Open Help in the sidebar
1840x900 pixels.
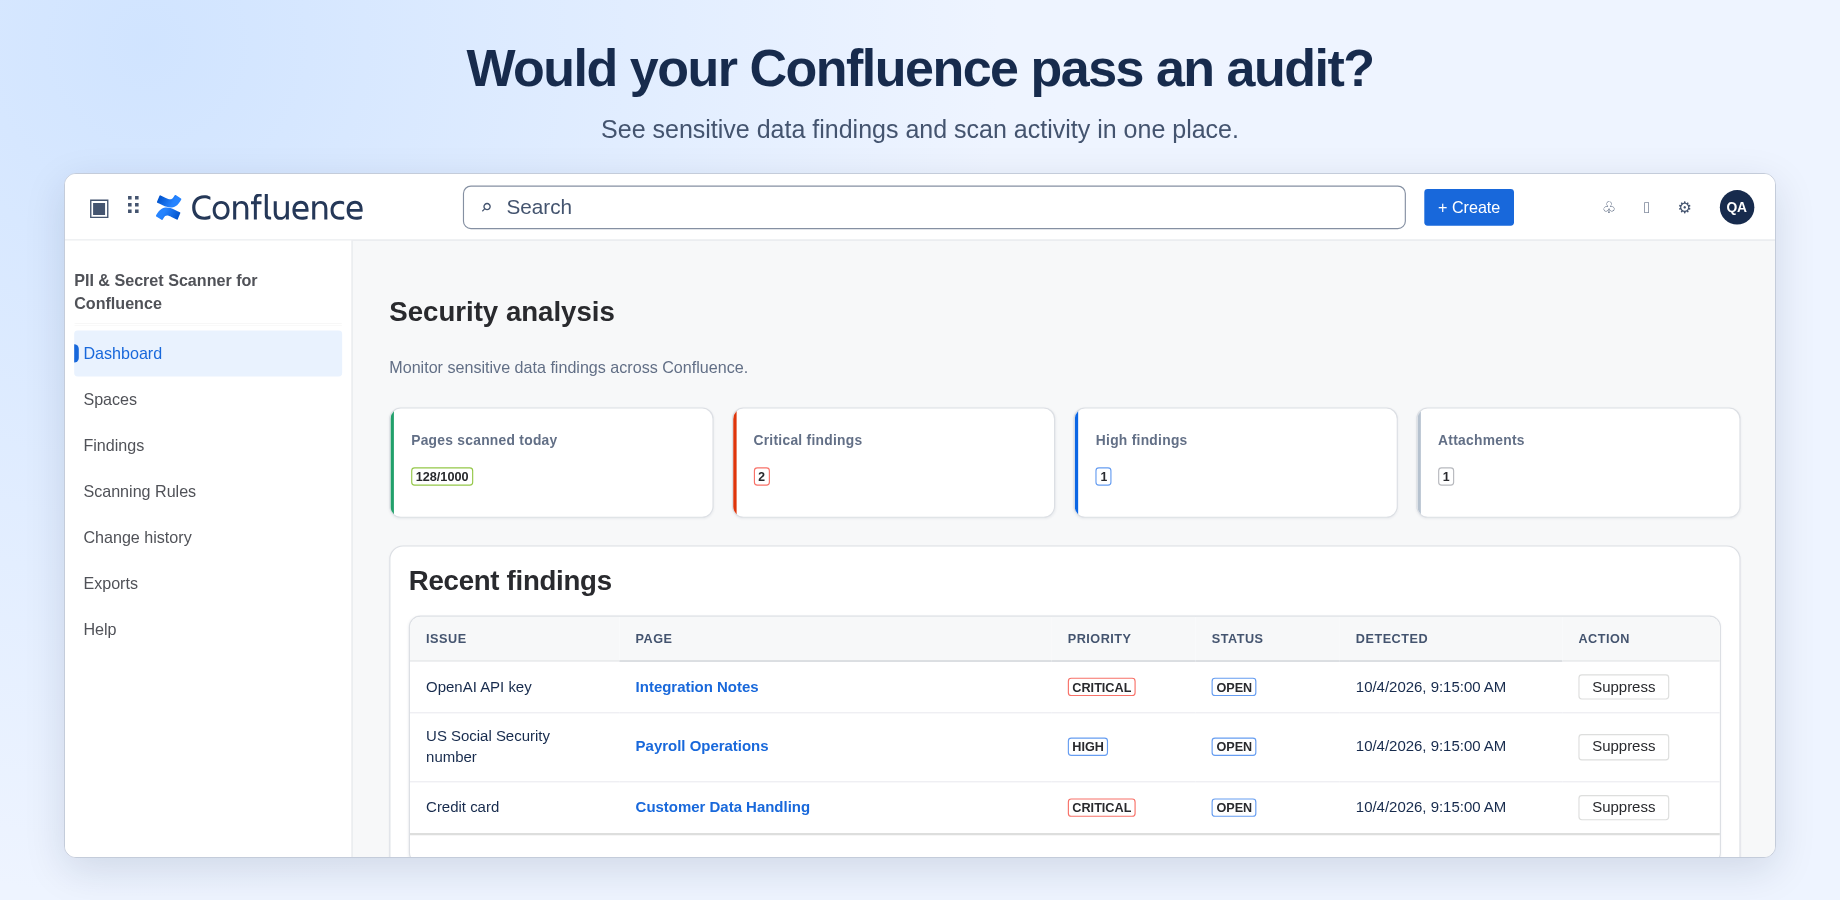(208, 629)
